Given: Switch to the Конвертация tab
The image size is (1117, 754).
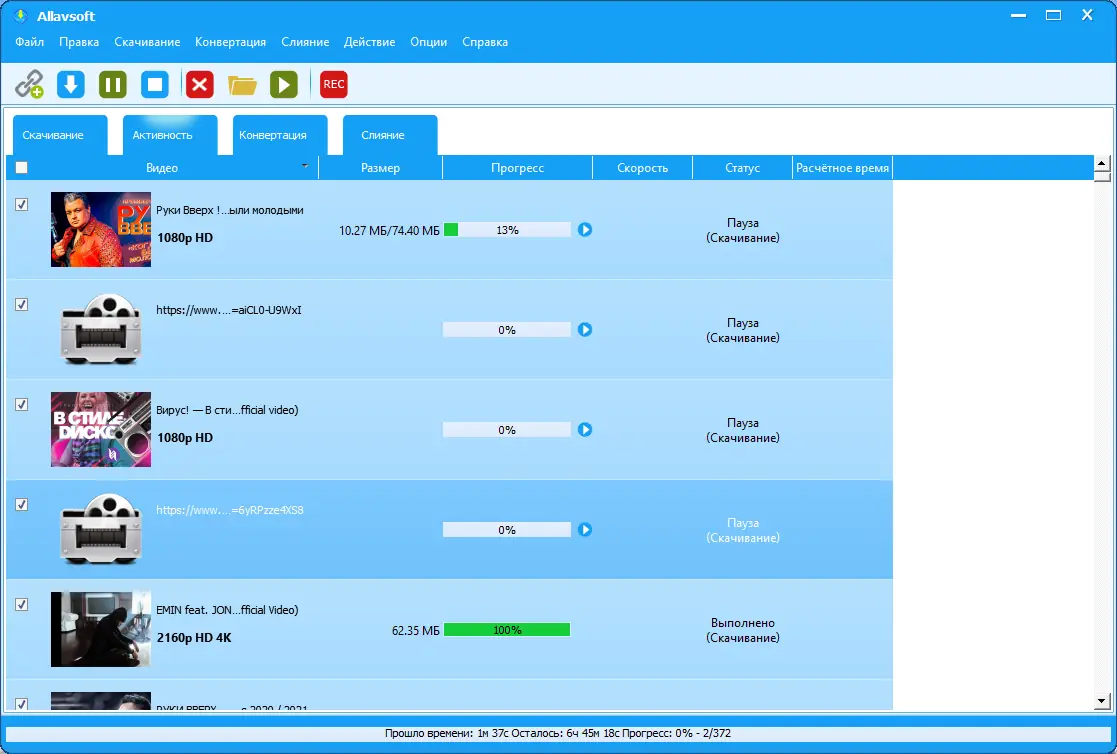Looking at the screenshot, I should 280,135.
